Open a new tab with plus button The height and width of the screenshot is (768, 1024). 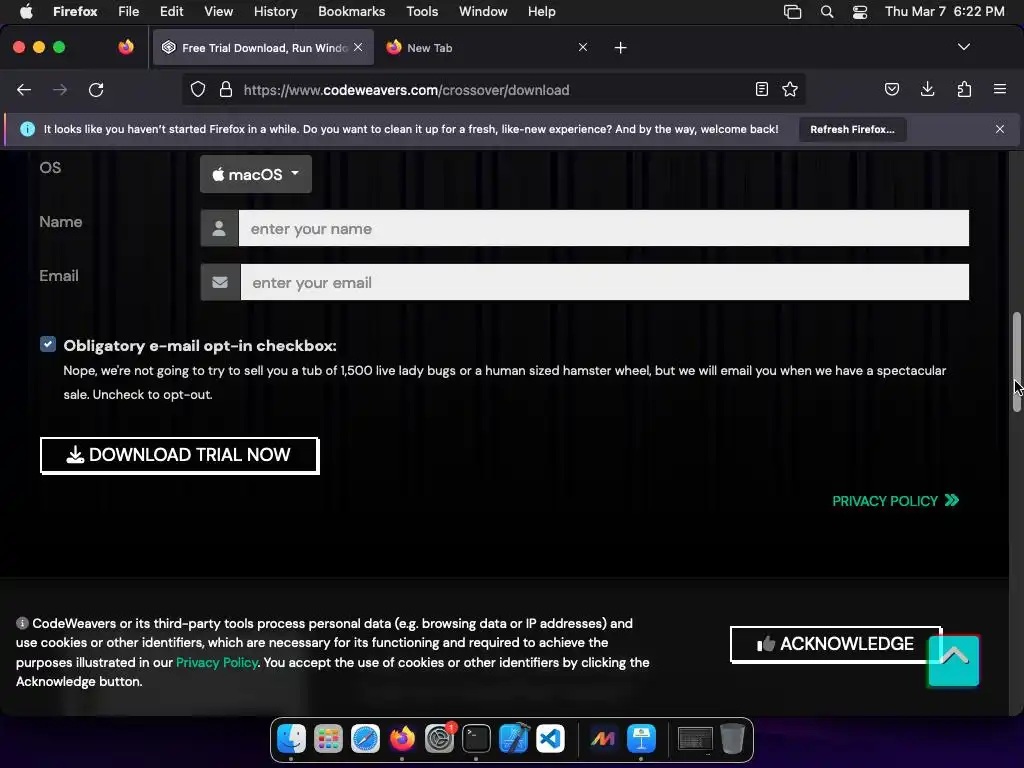620,48
